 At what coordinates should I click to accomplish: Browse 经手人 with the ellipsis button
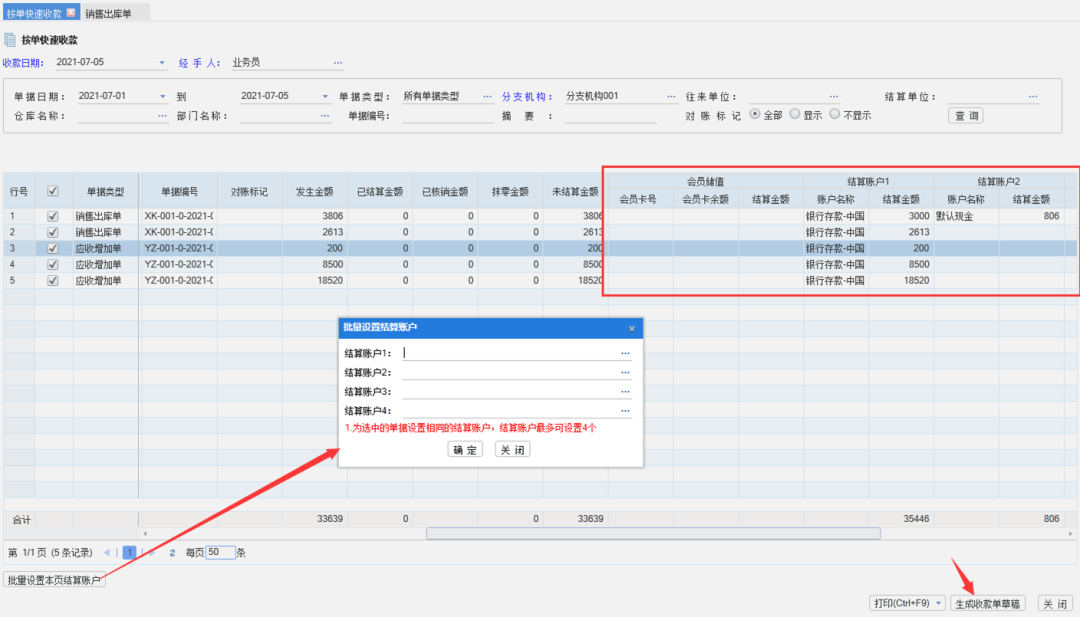tap(338, 63)
